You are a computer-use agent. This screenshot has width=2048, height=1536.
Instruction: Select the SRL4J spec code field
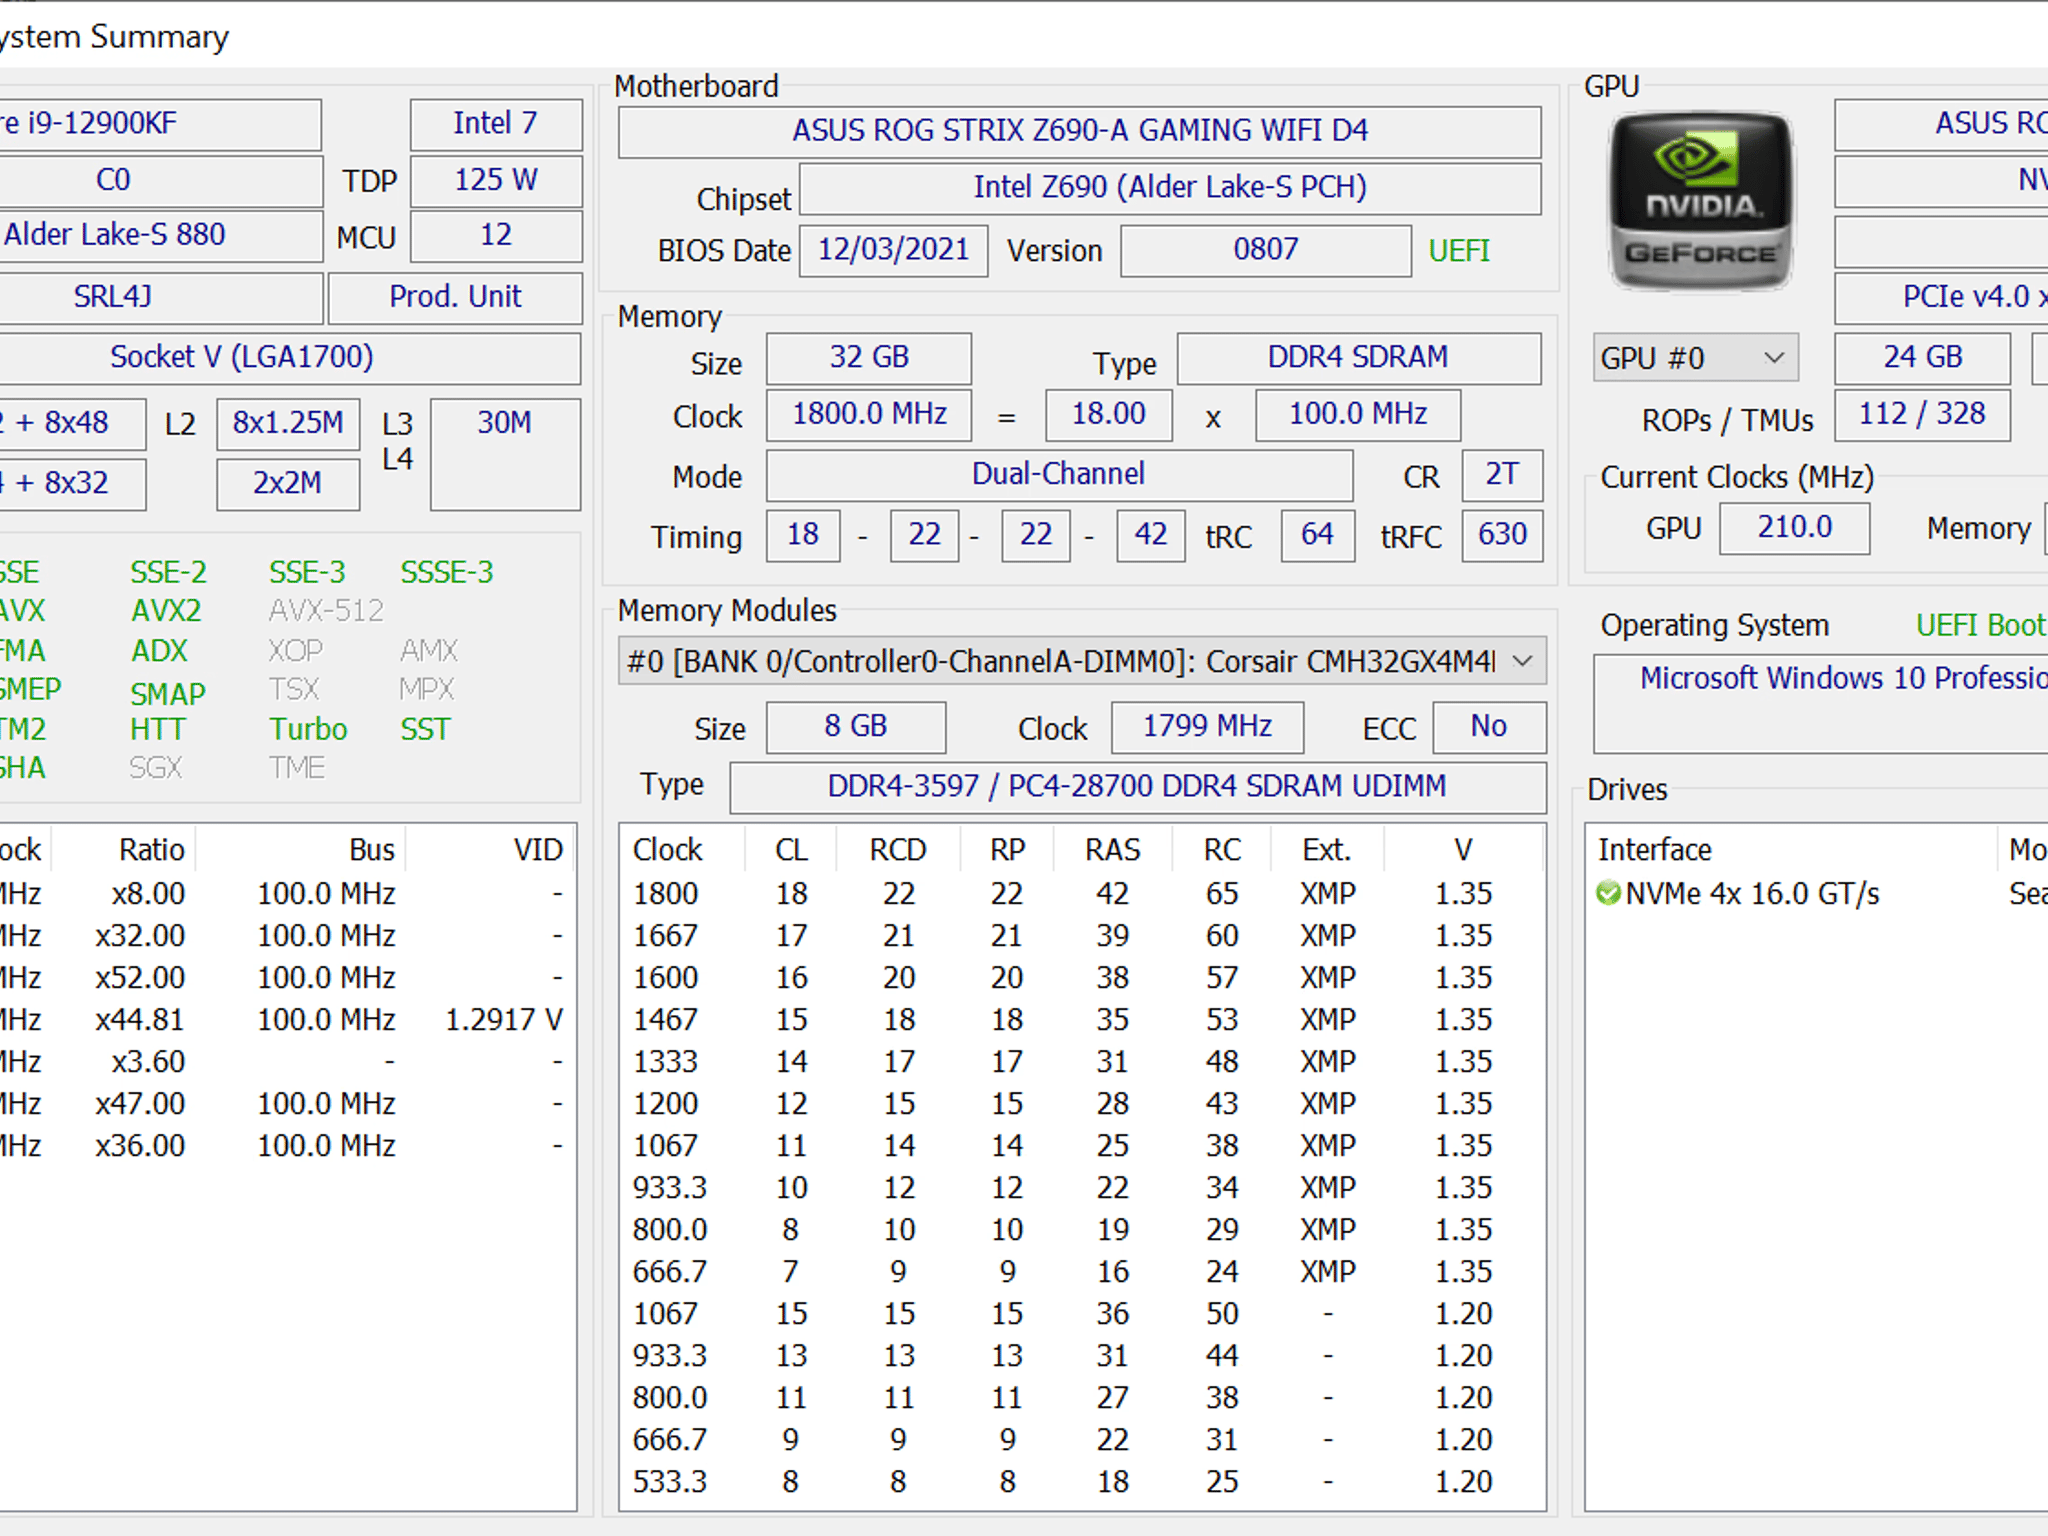(x=160, y=297)
